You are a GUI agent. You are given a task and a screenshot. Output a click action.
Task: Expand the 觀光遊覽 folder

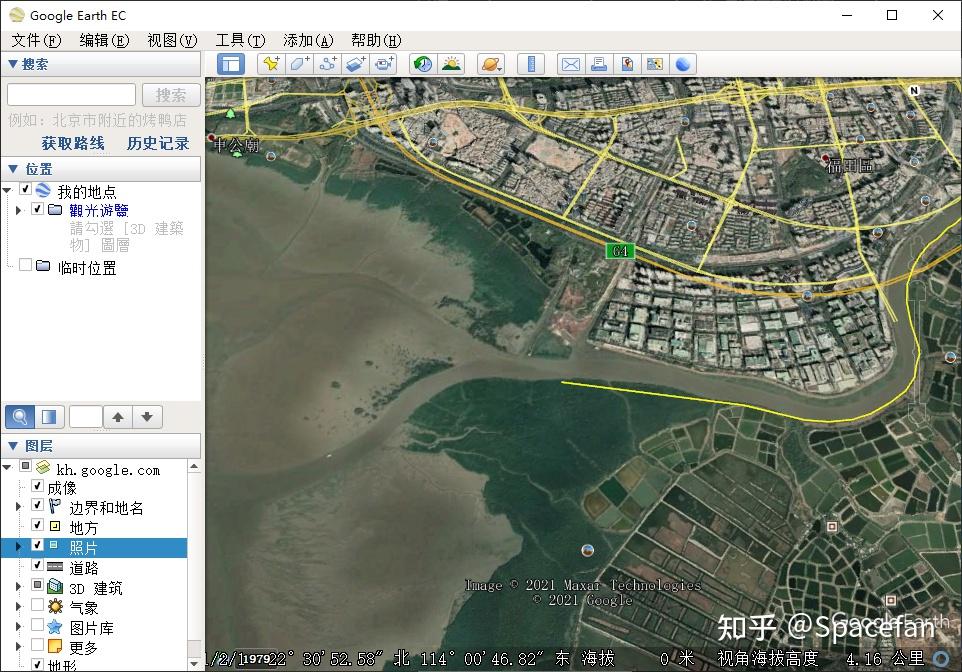18,210
